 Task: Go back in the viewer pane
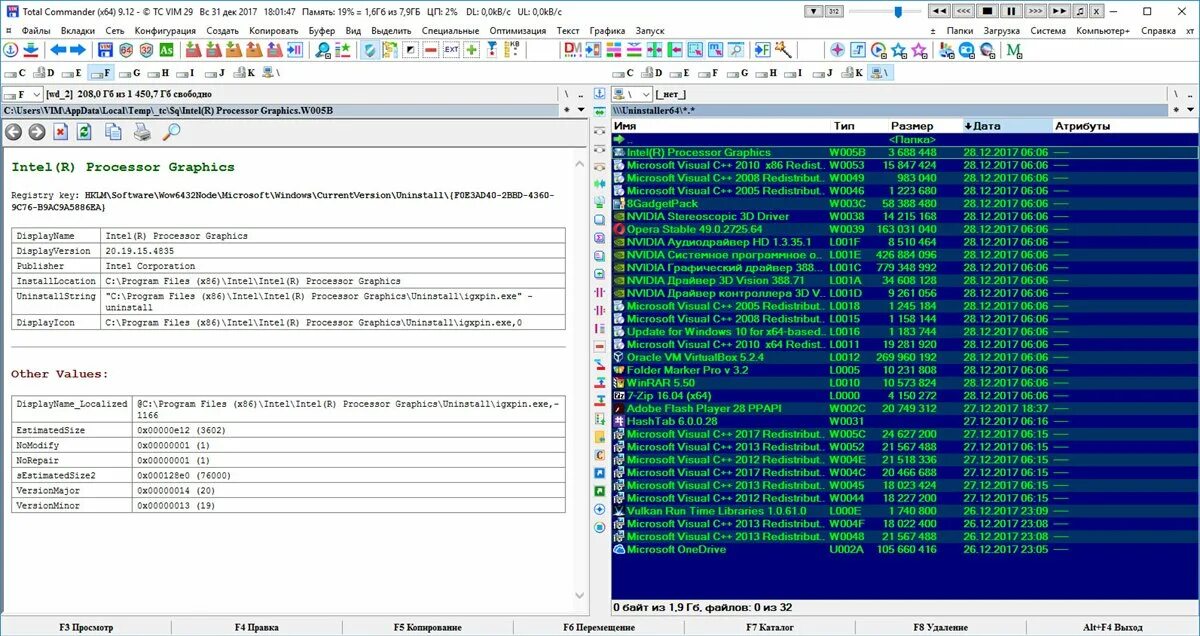[14, 131]
